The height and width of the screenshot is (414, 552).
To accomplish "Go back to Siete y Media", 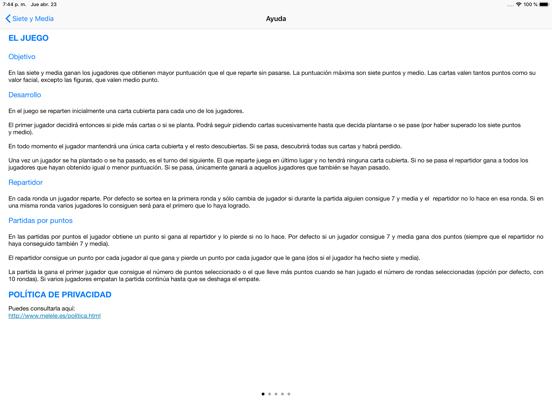I will click(30, 19).
